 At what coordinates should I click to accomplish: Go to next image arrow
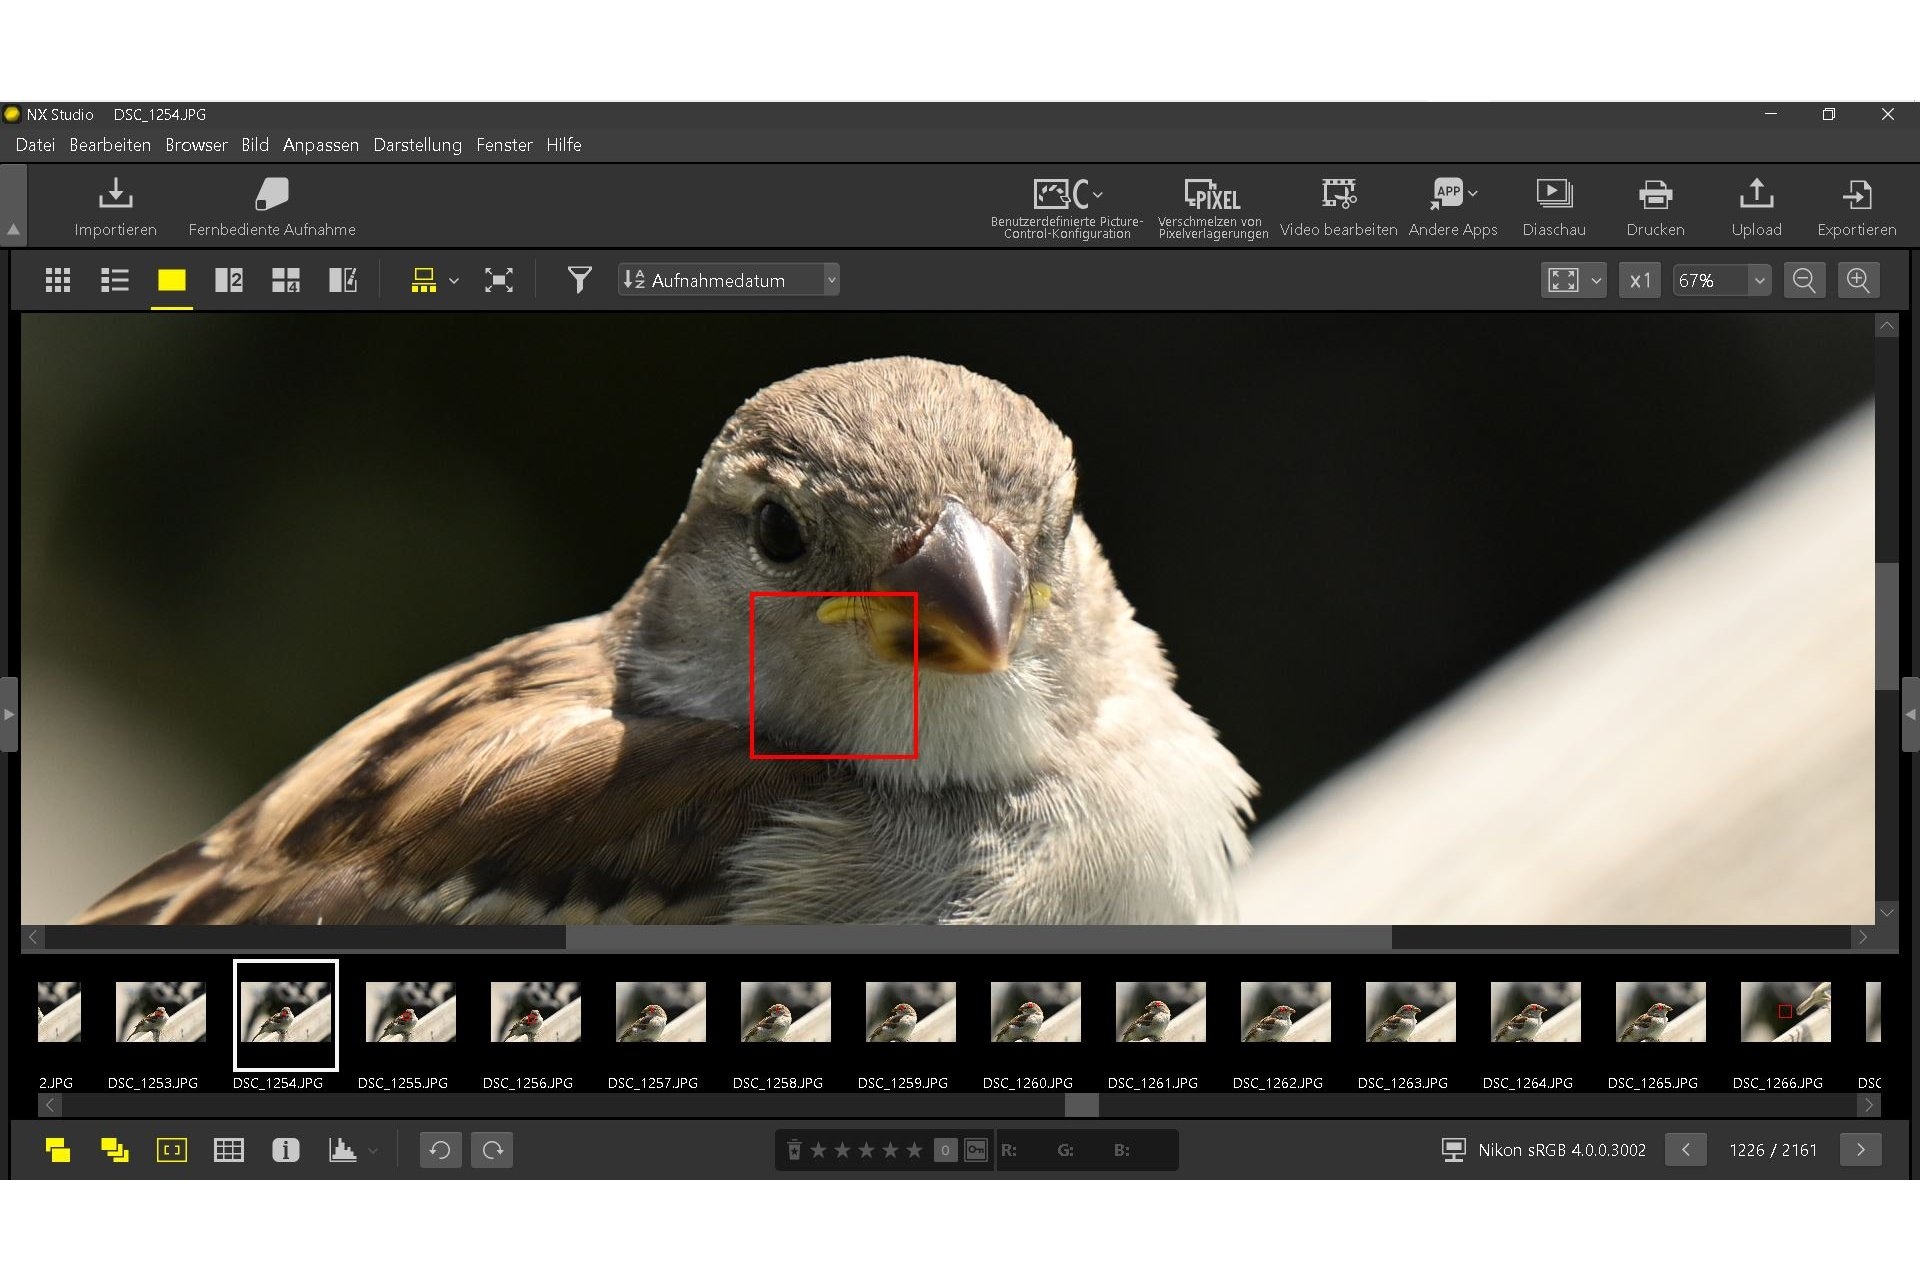pyautogui.click(x=1860, y=1150)
